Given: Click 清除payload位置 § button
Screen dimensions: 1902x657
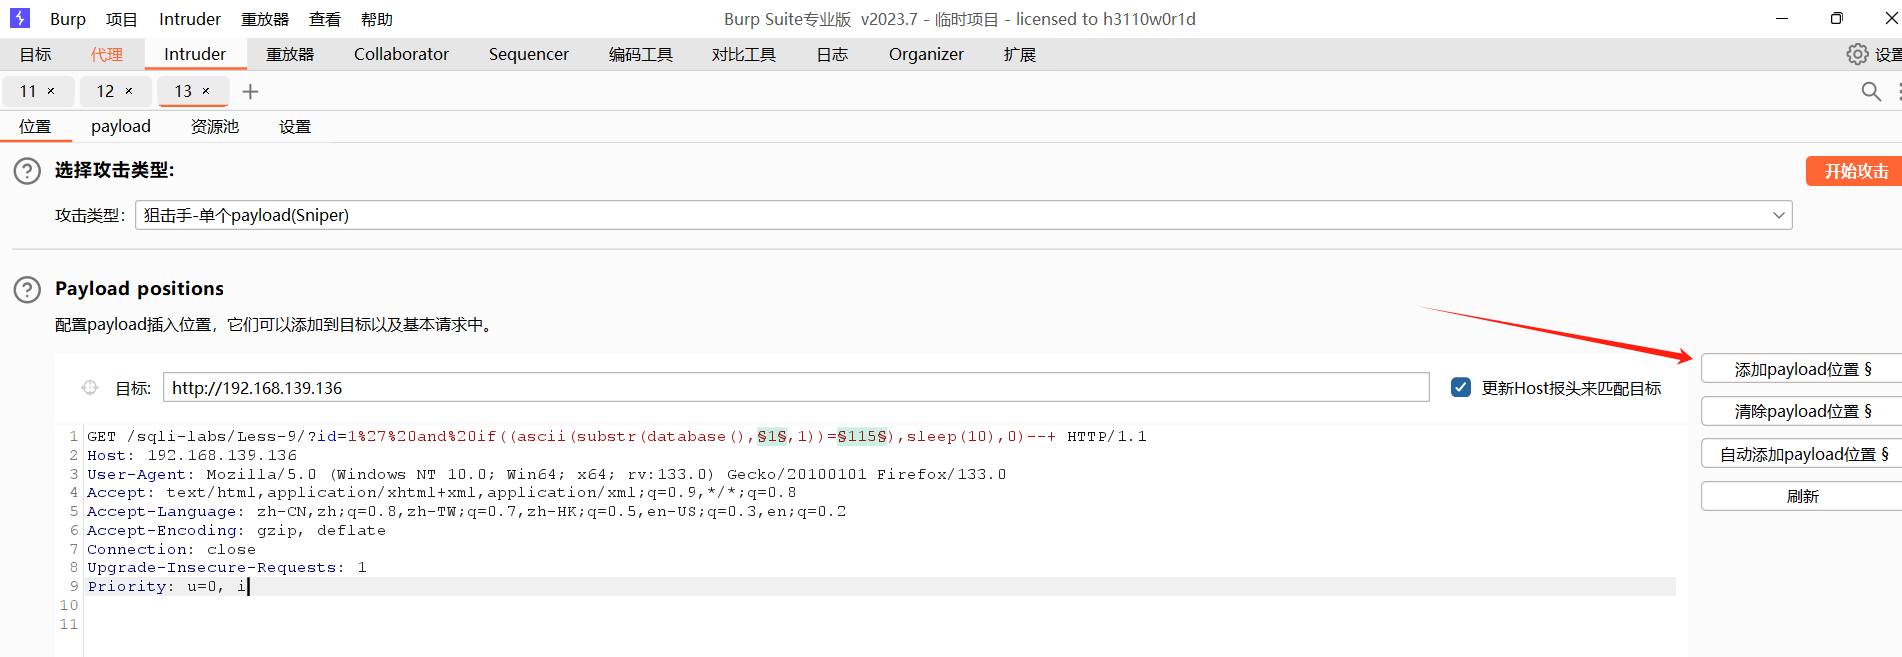Looking at the screenshot, I should tap(1802, 411).
